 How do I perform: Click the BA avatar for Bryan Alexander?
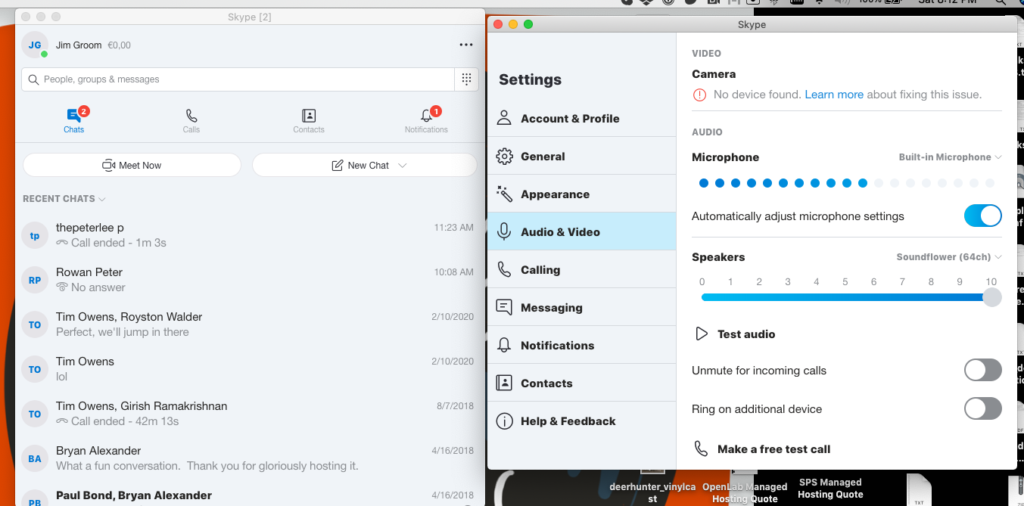click(x=35, y=458)
